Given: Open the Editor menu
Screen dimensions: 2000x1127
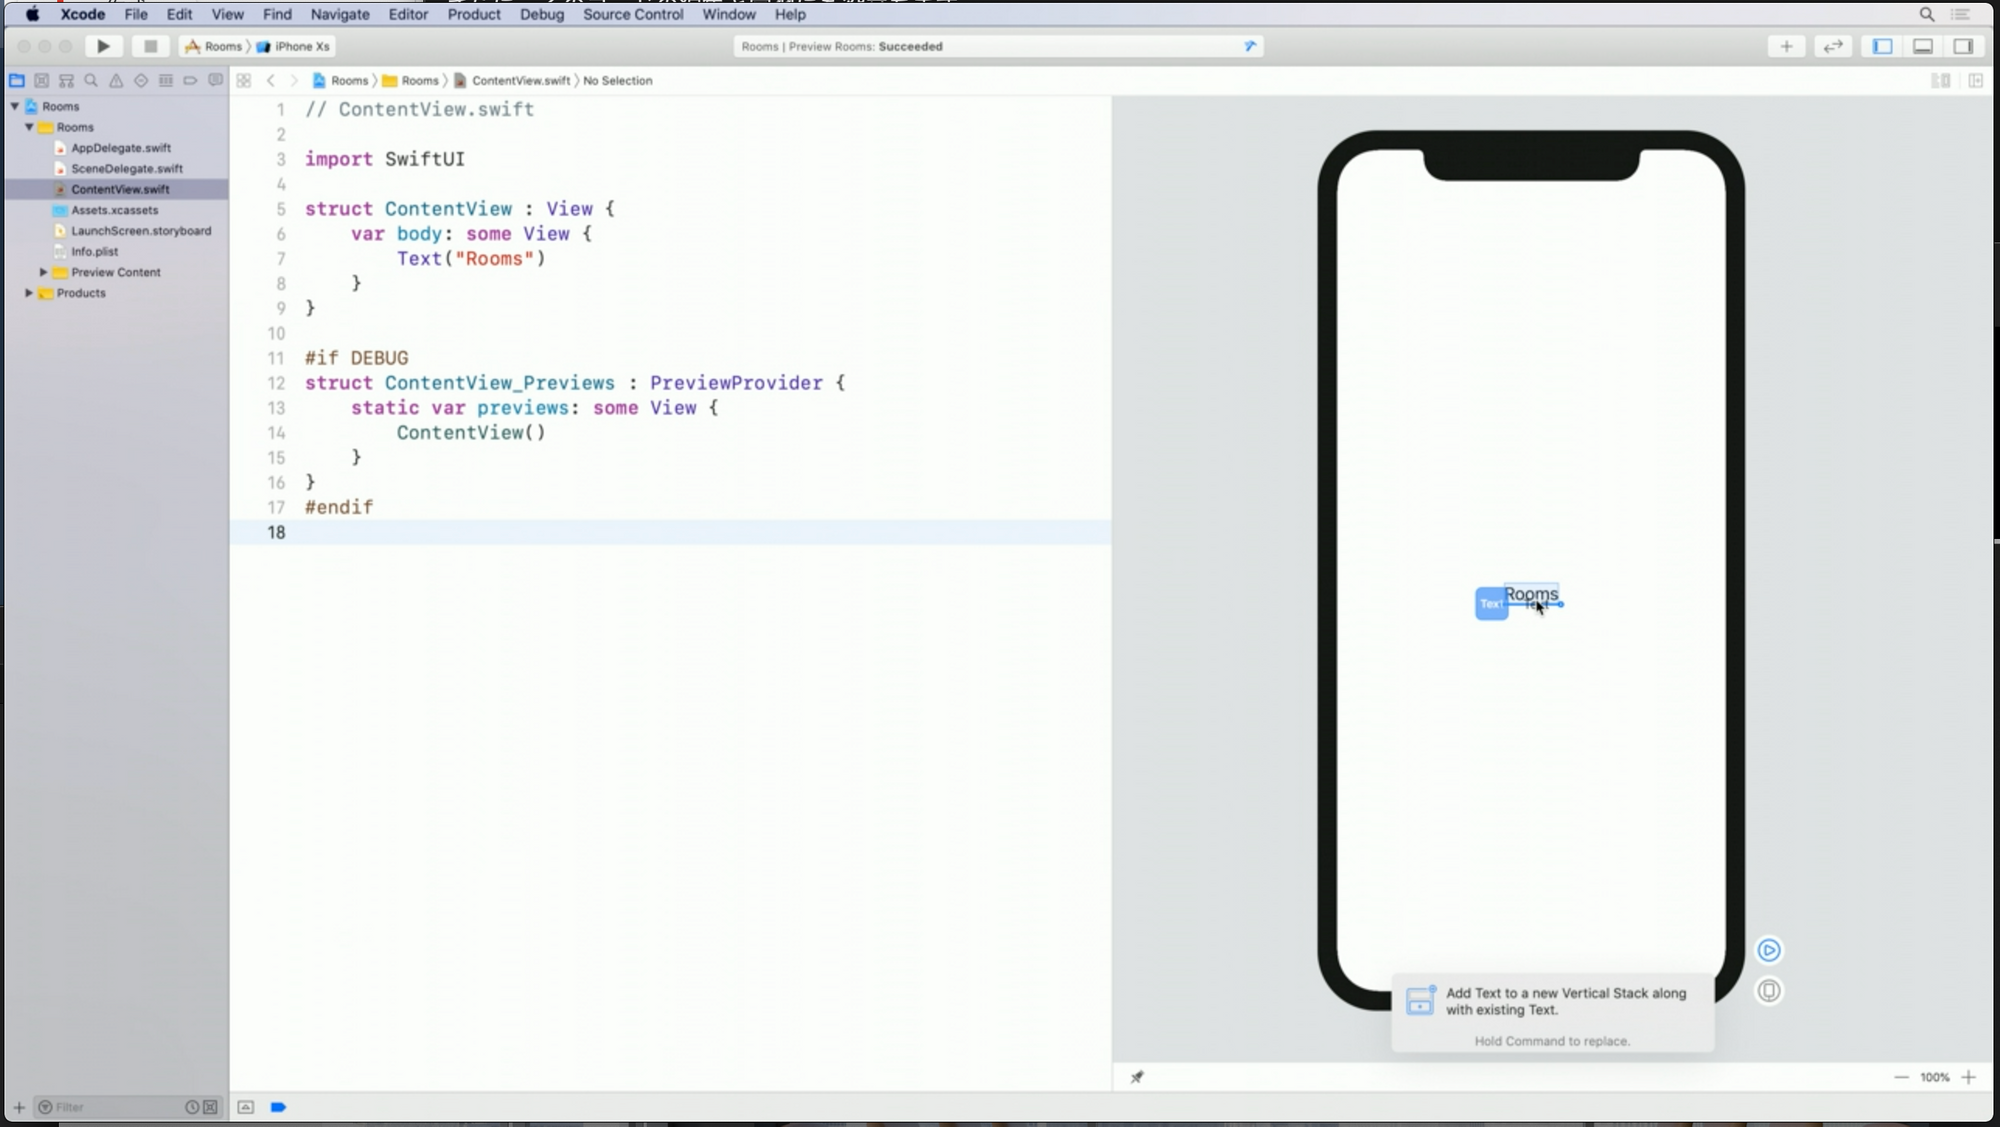Looking at the screenshot, I should point(407,14).
